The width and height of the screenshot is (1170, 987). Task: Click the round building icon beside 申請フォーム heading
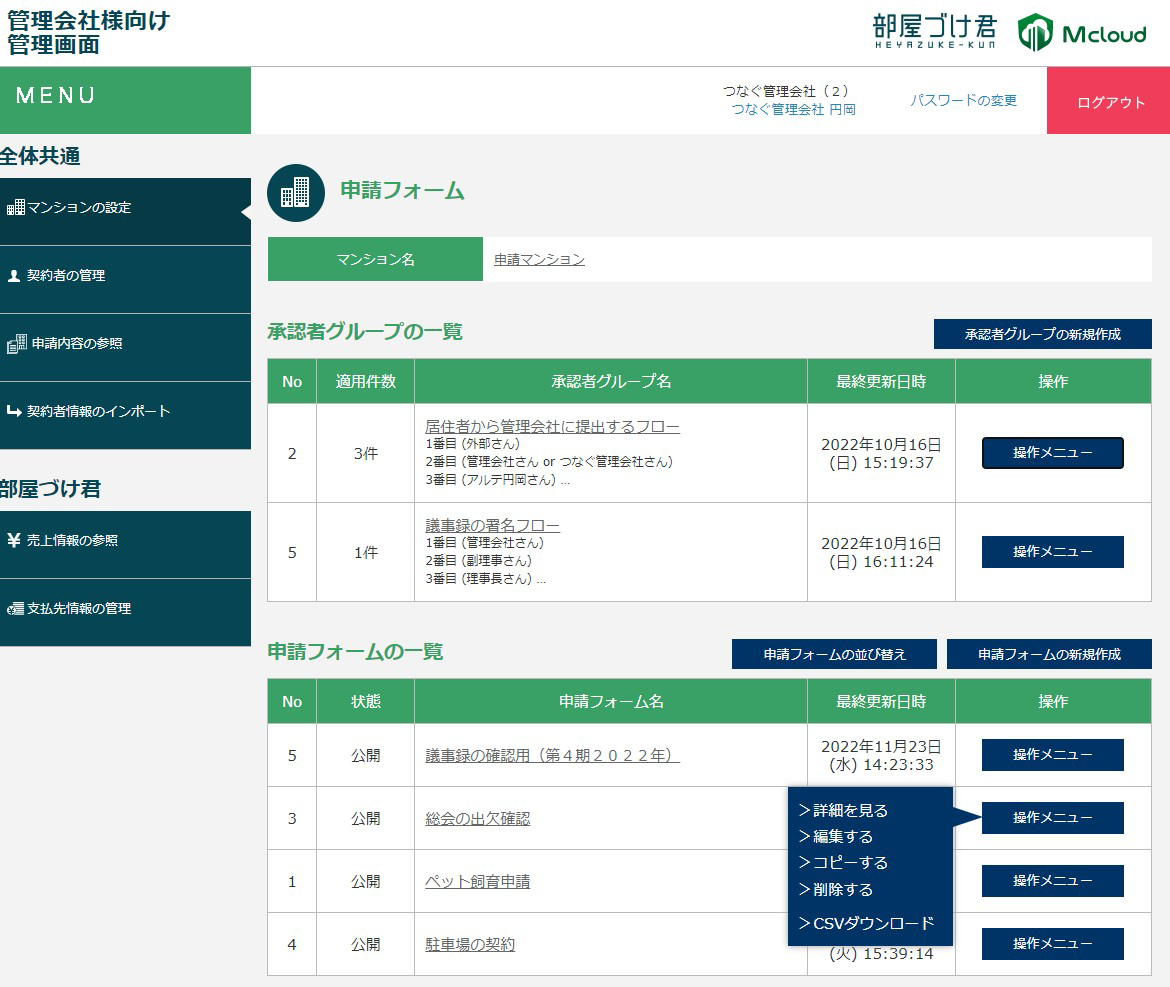(296, 192)
